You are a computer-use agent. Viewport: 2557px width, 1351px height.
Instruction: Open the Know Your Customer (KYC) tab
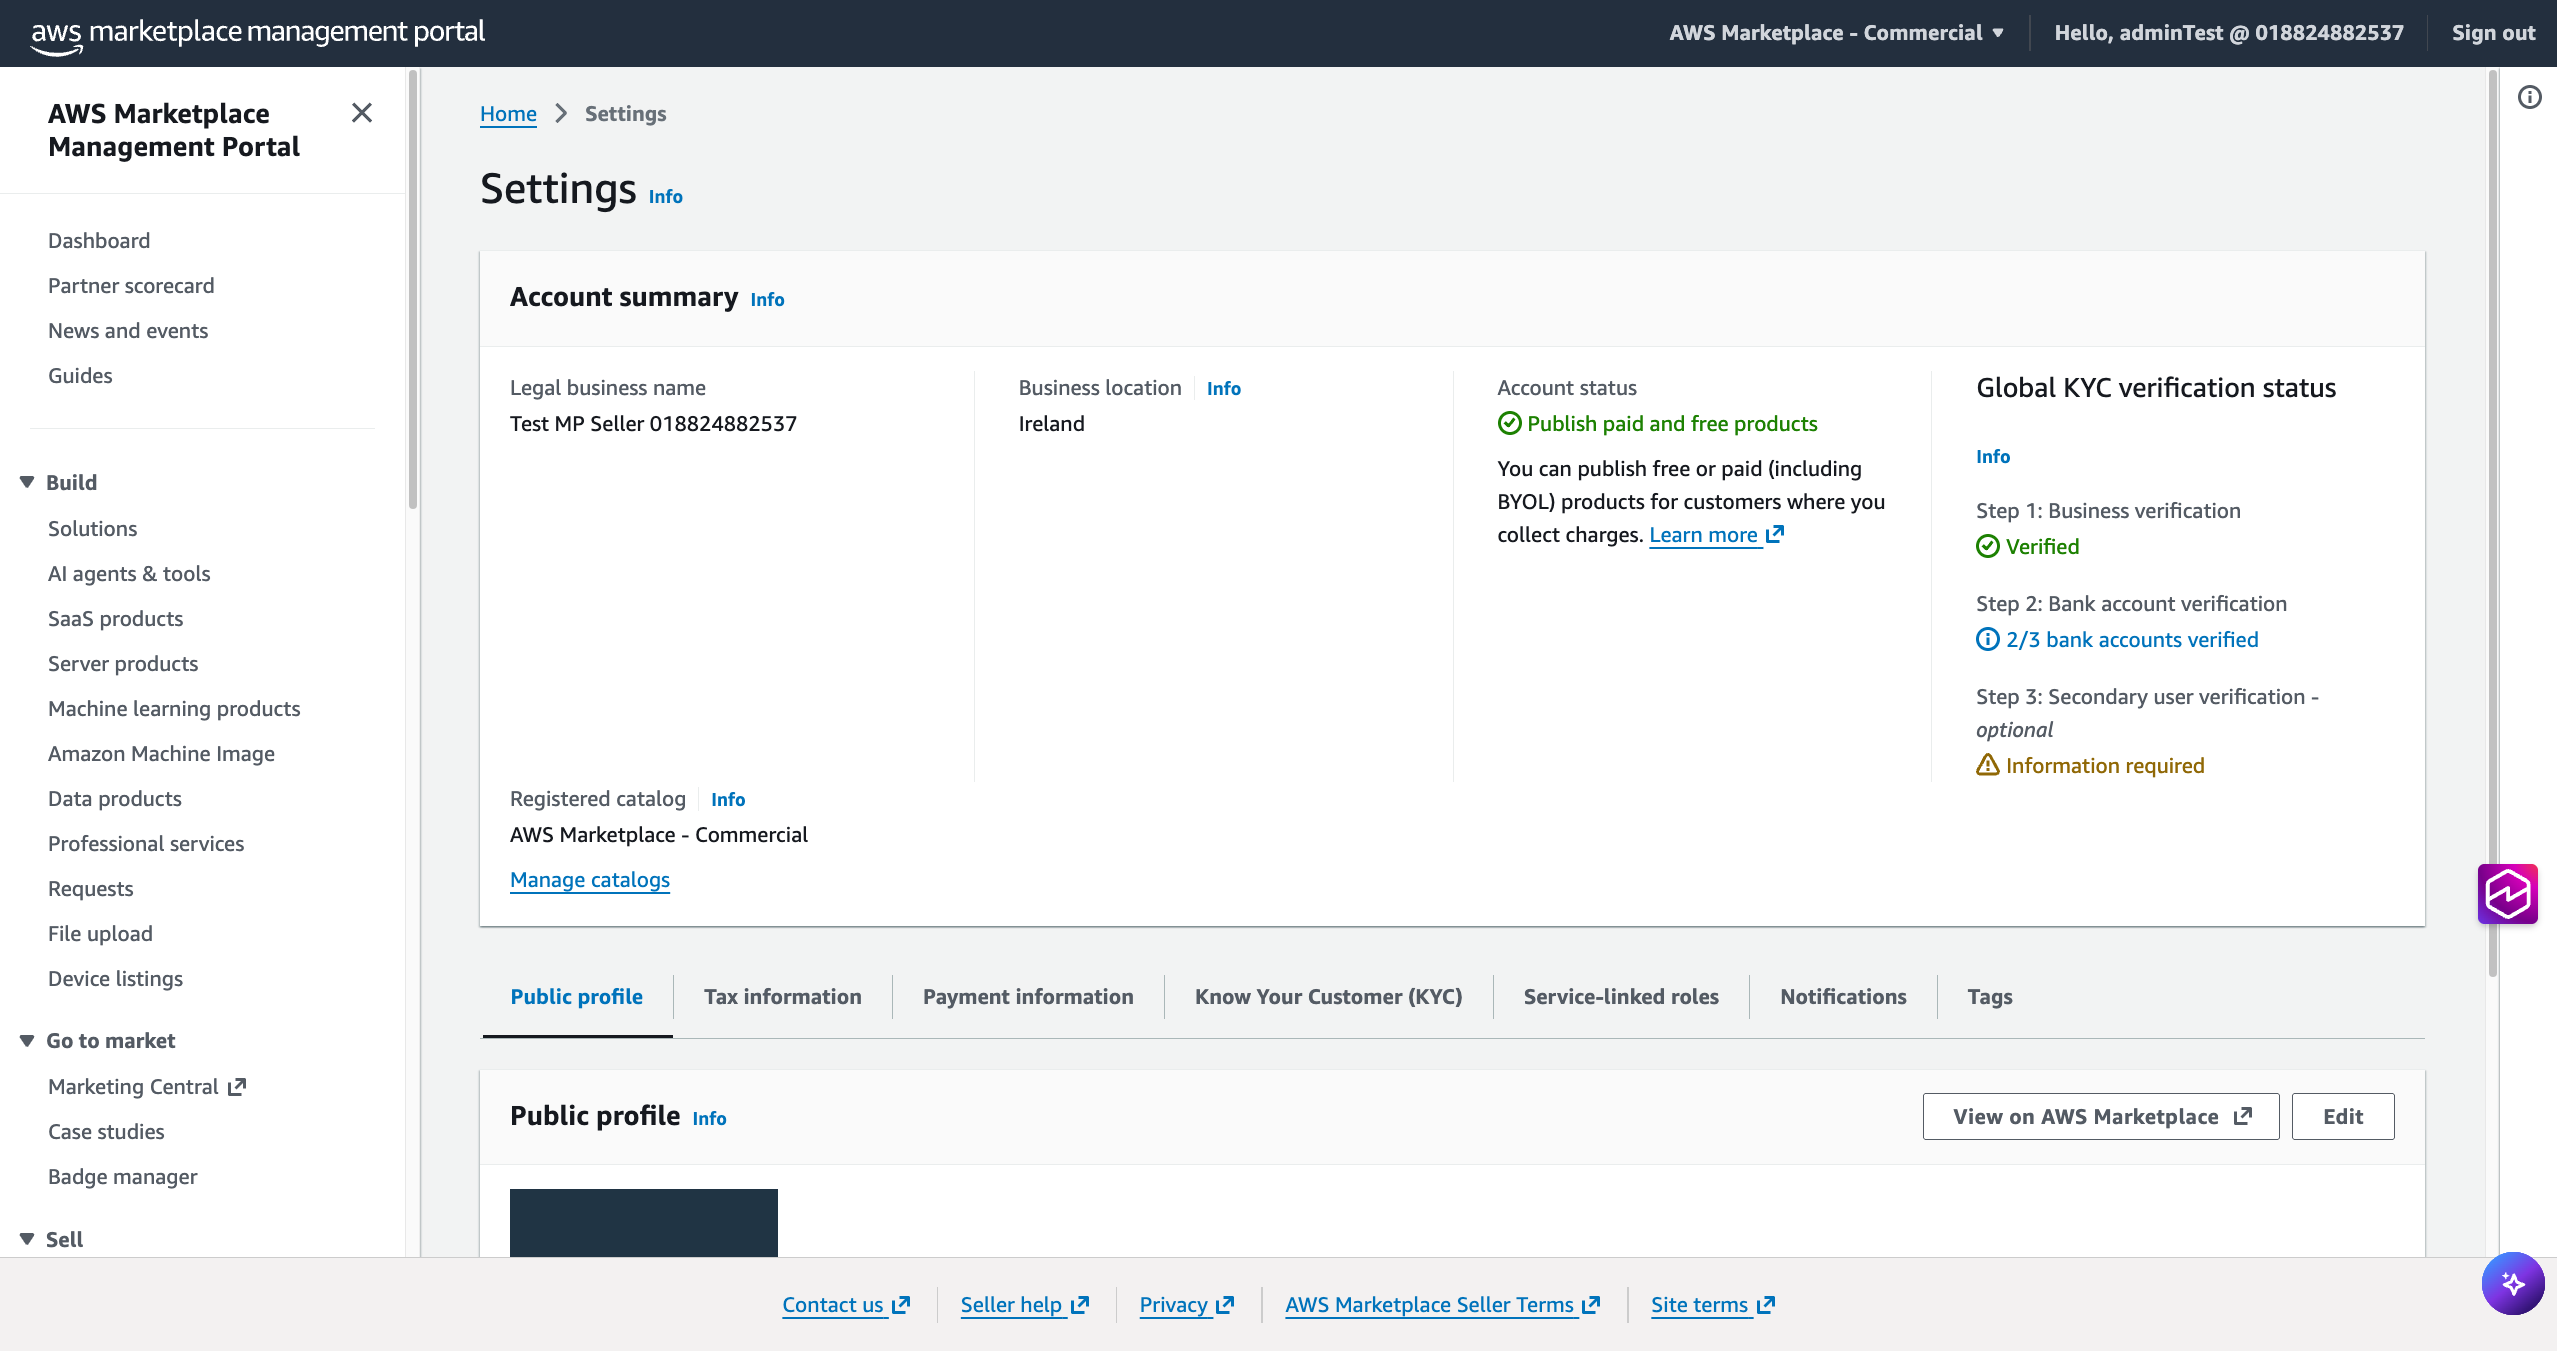(1328, 996)
